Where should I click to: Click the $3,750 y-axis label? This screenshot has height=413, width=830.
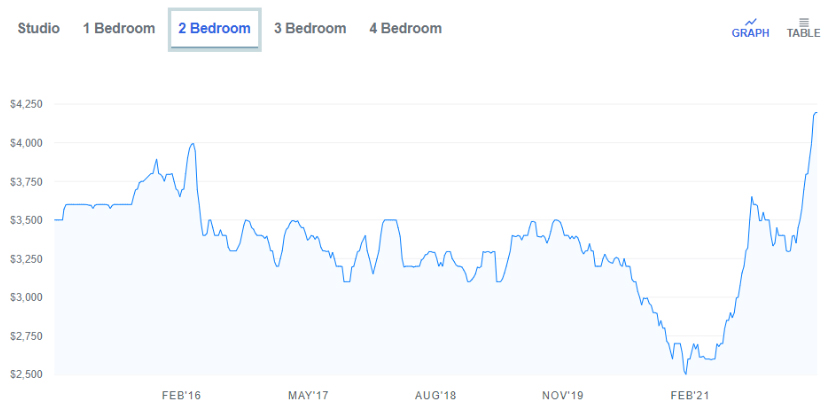click(26, 182)
